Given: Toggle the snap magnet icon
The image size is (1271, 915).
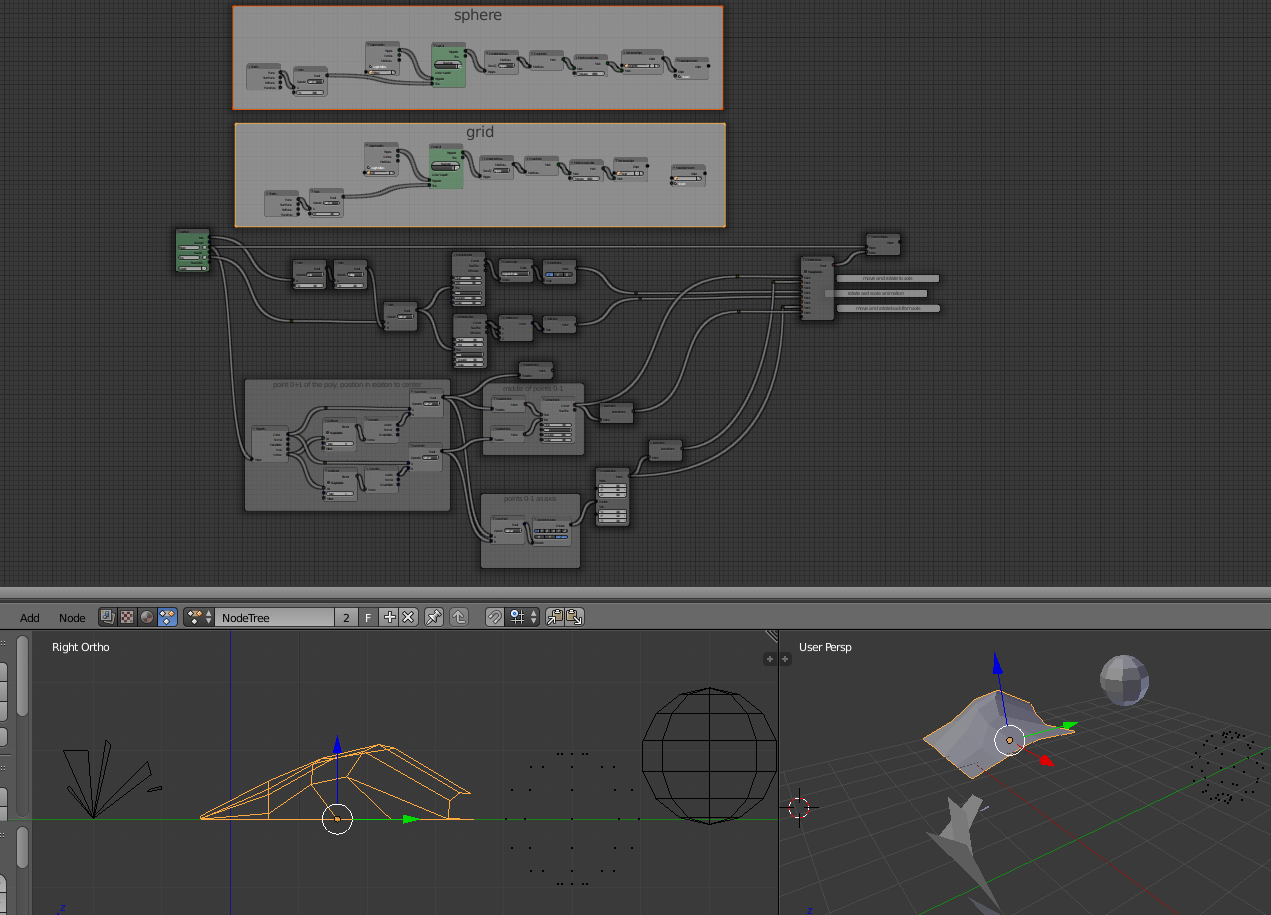Looking at the screenshot, I should click(x=495, y=617).
